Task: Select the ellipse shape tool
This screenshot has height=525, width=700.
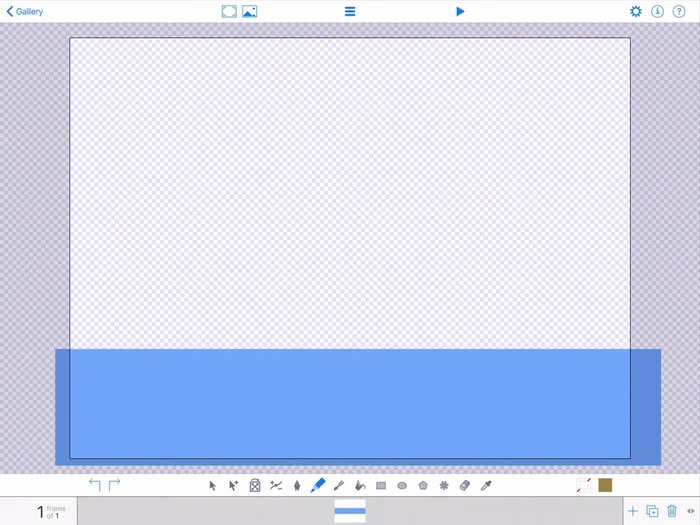Action: [x=402, y=486]
